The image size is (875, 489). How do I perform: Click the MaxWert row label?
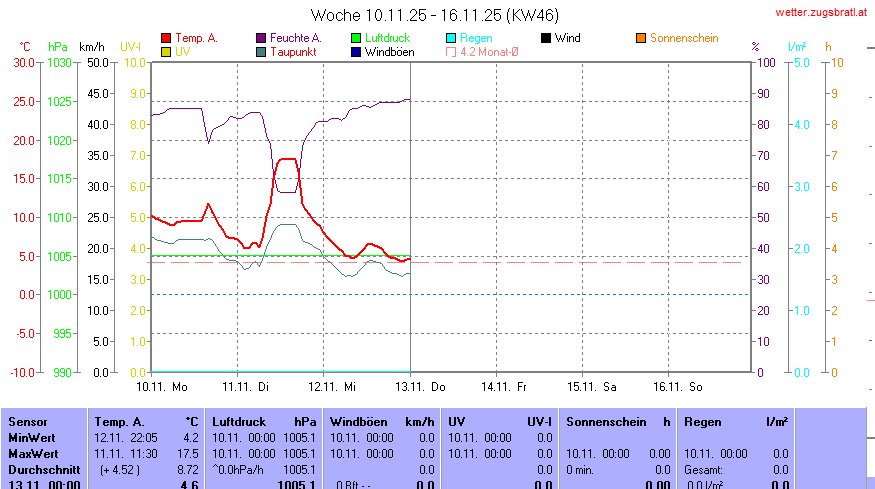pyautogui.click(x=32, y=453)
